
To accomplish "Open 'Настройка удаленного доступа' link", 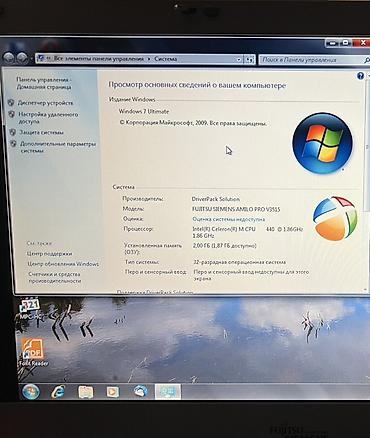I will tap(48, 118).
